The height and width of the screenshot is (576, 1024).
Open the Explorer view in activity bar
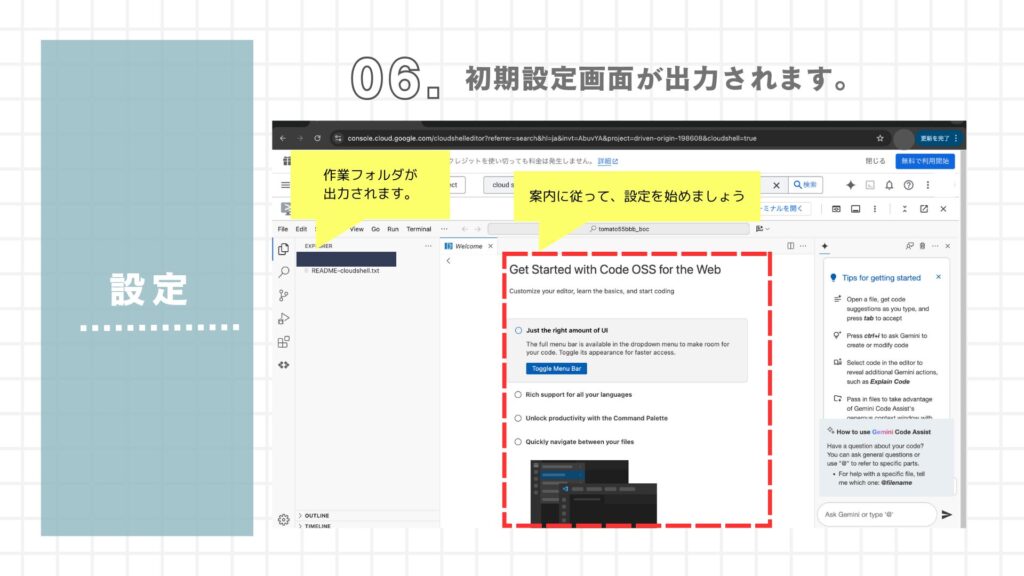(x=283, y=249)
